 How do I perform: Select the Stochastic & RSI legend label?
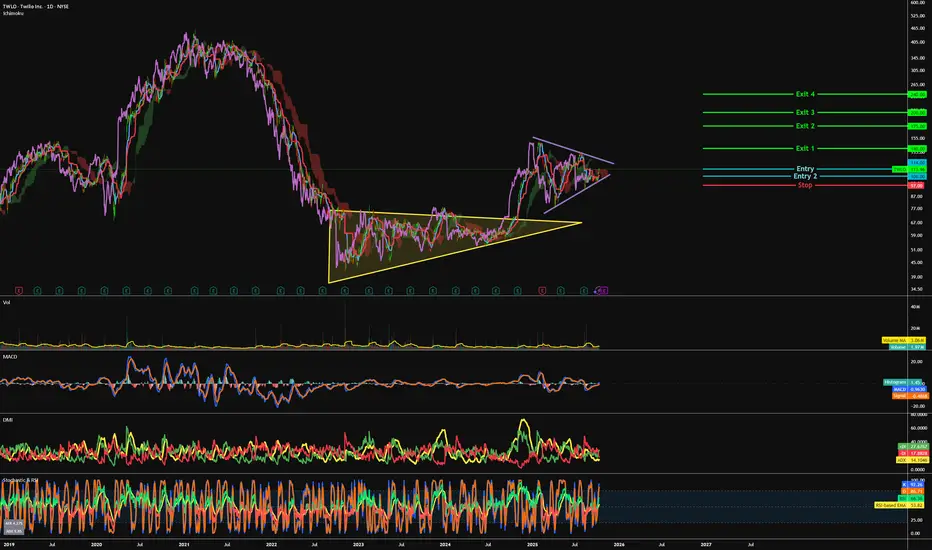(x=20, y=480)
